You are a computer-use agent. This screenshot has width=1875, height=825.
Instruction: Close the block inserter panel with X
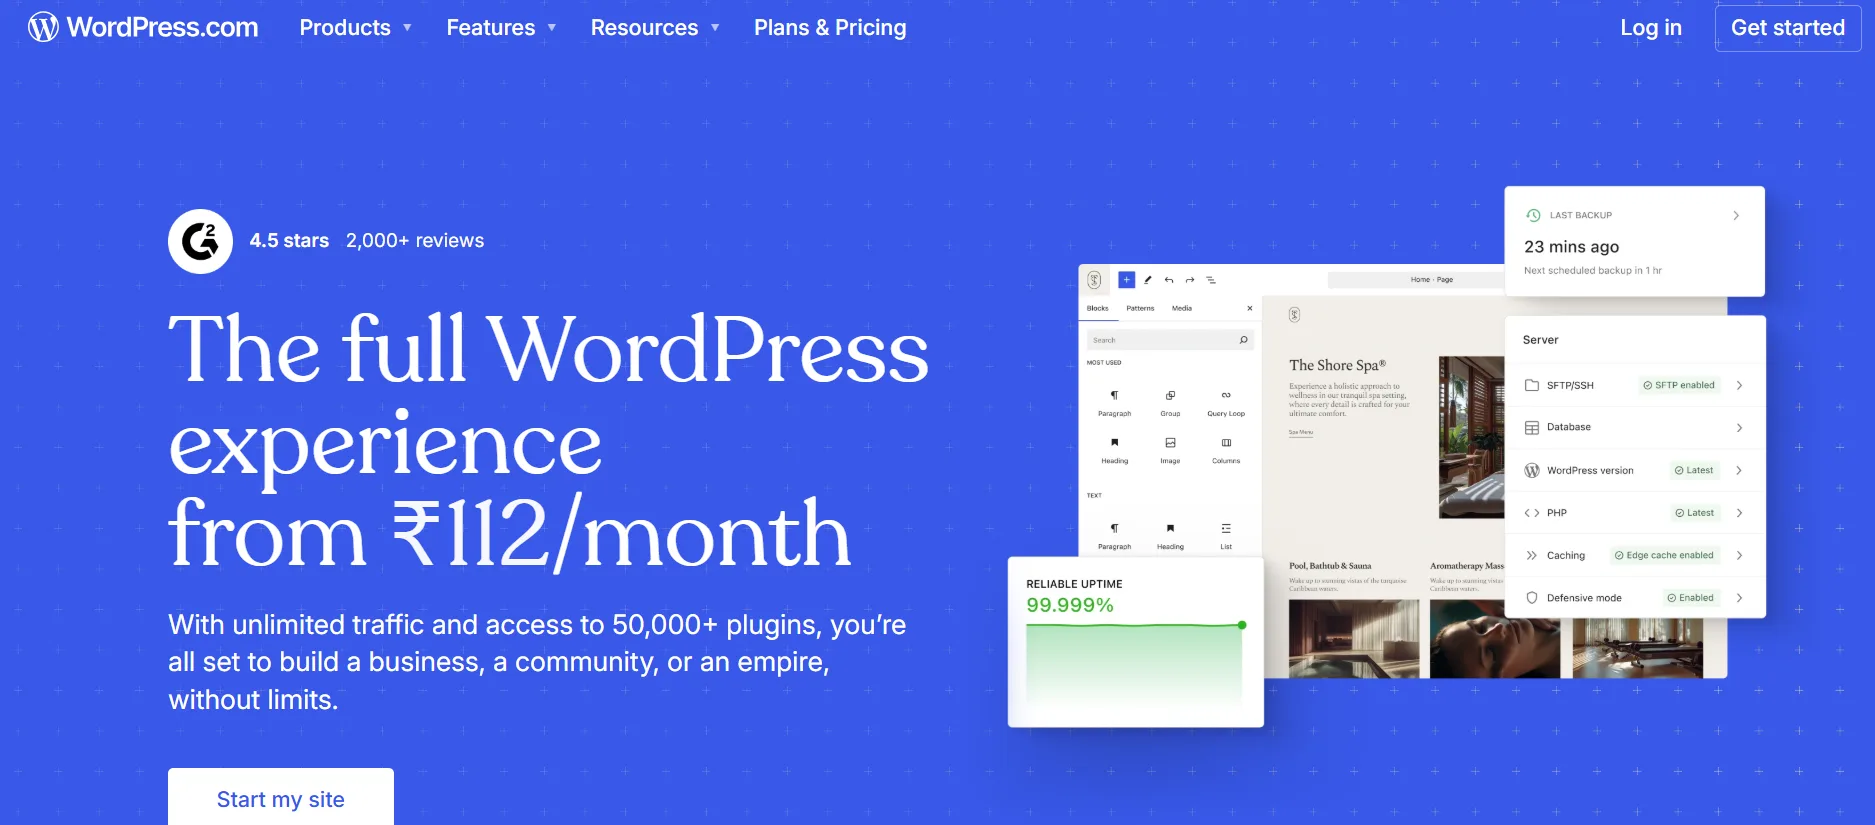coord(1249,308)
